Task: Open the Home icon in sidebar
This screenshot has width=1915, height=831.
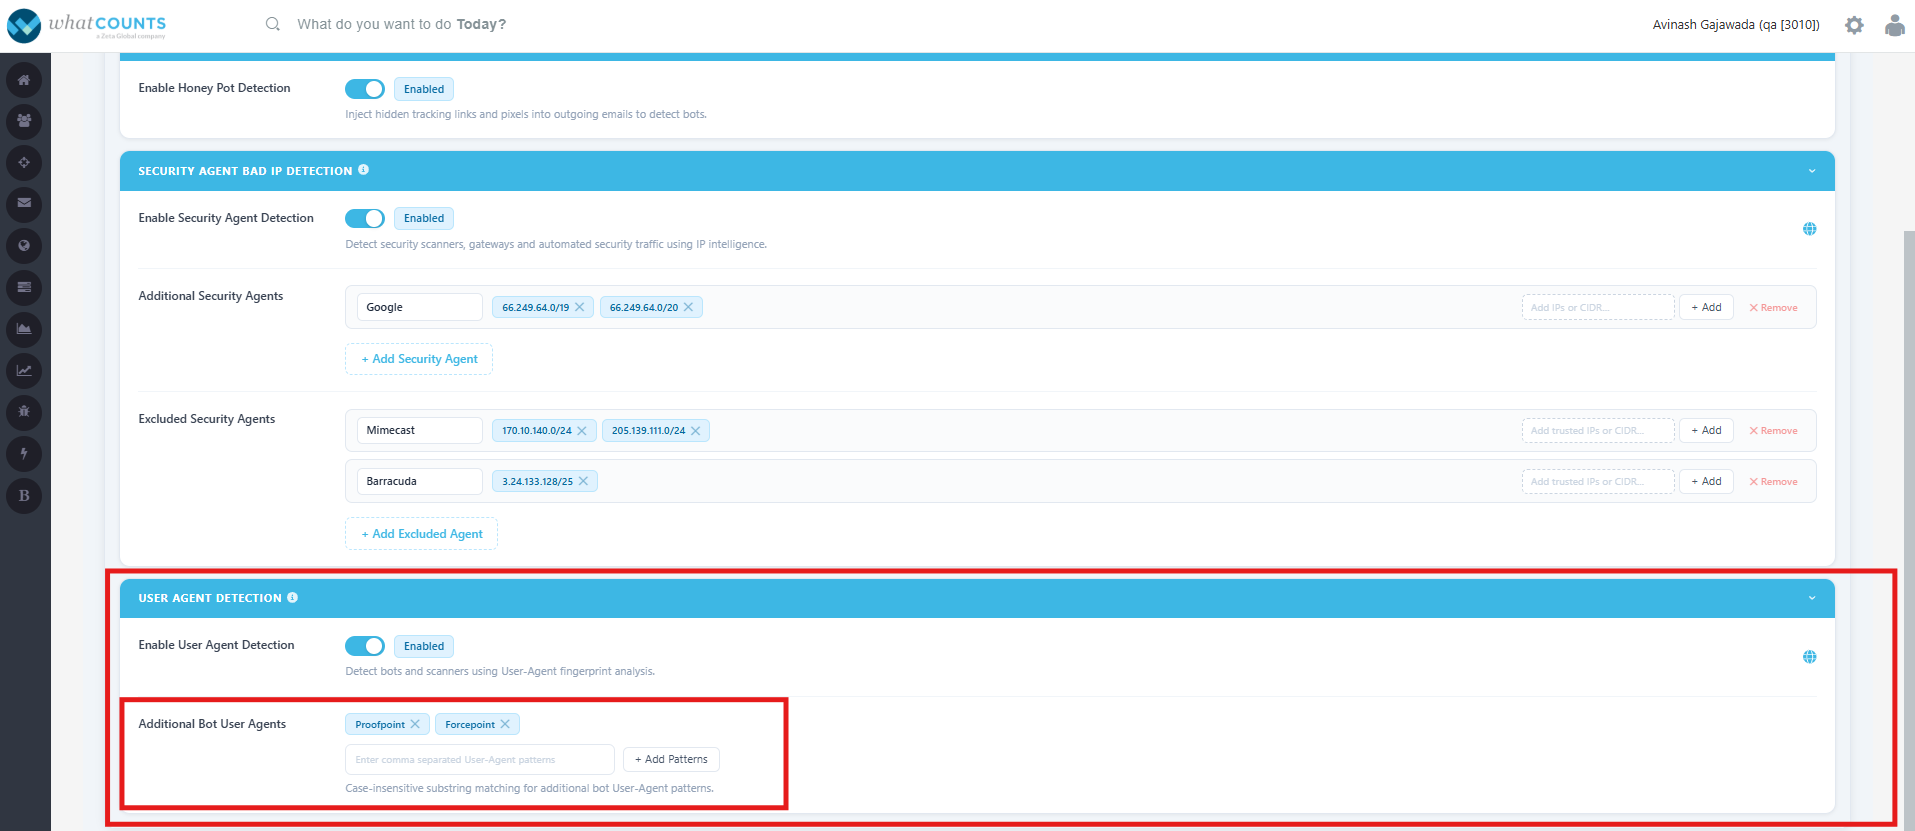Action: 24,80
